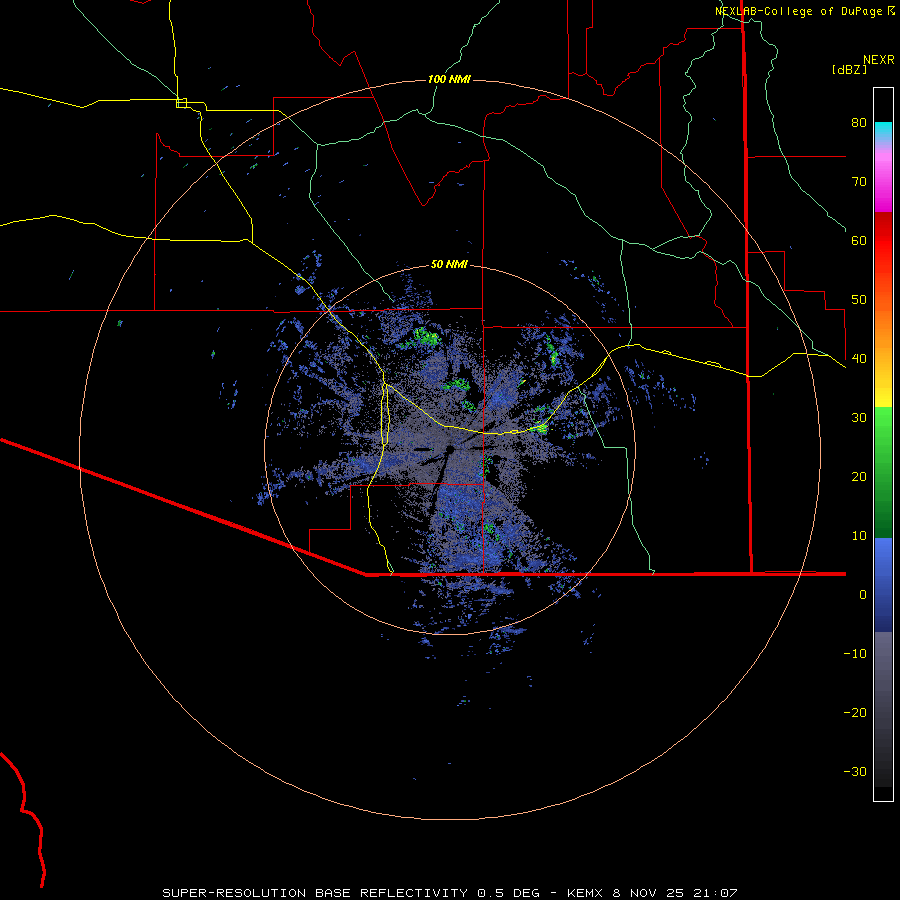Click the -10 dBZ scale value
This screenshot has height=900, width=900.
(x=855, y=654)
